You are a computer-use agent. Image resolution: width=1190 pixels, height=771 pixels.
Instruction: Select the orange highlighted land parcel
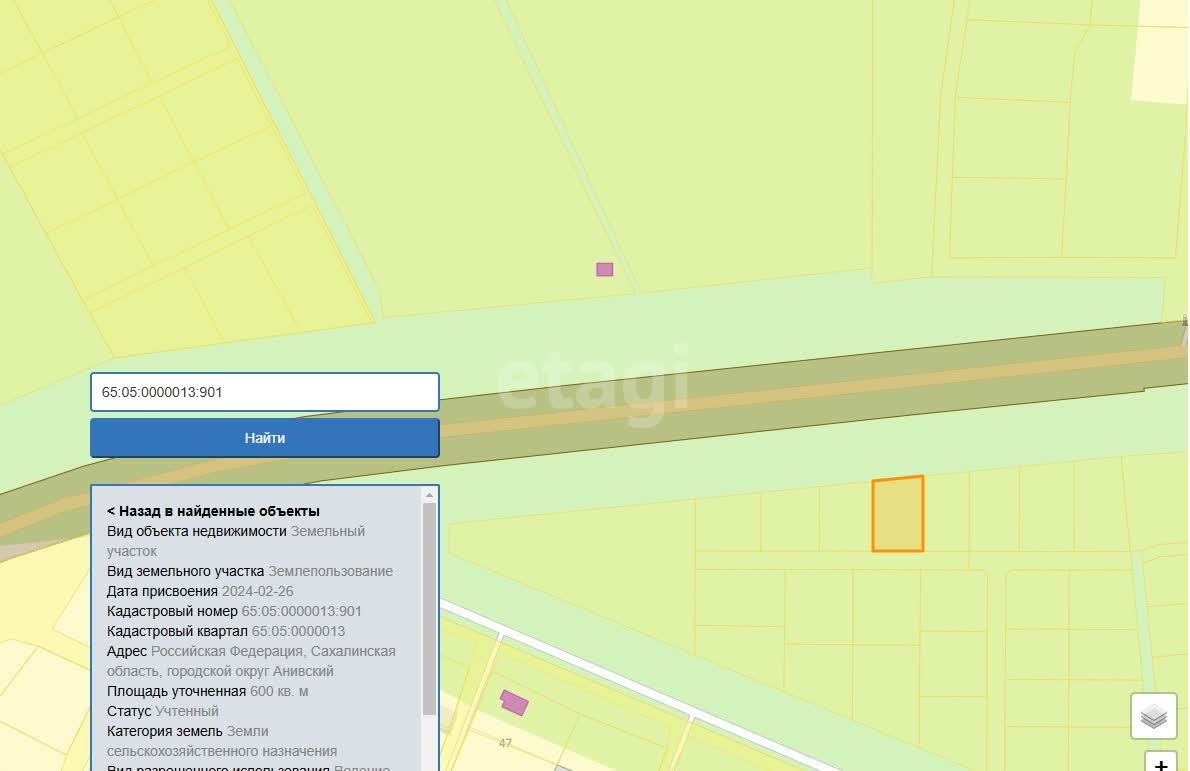point(897,514)
